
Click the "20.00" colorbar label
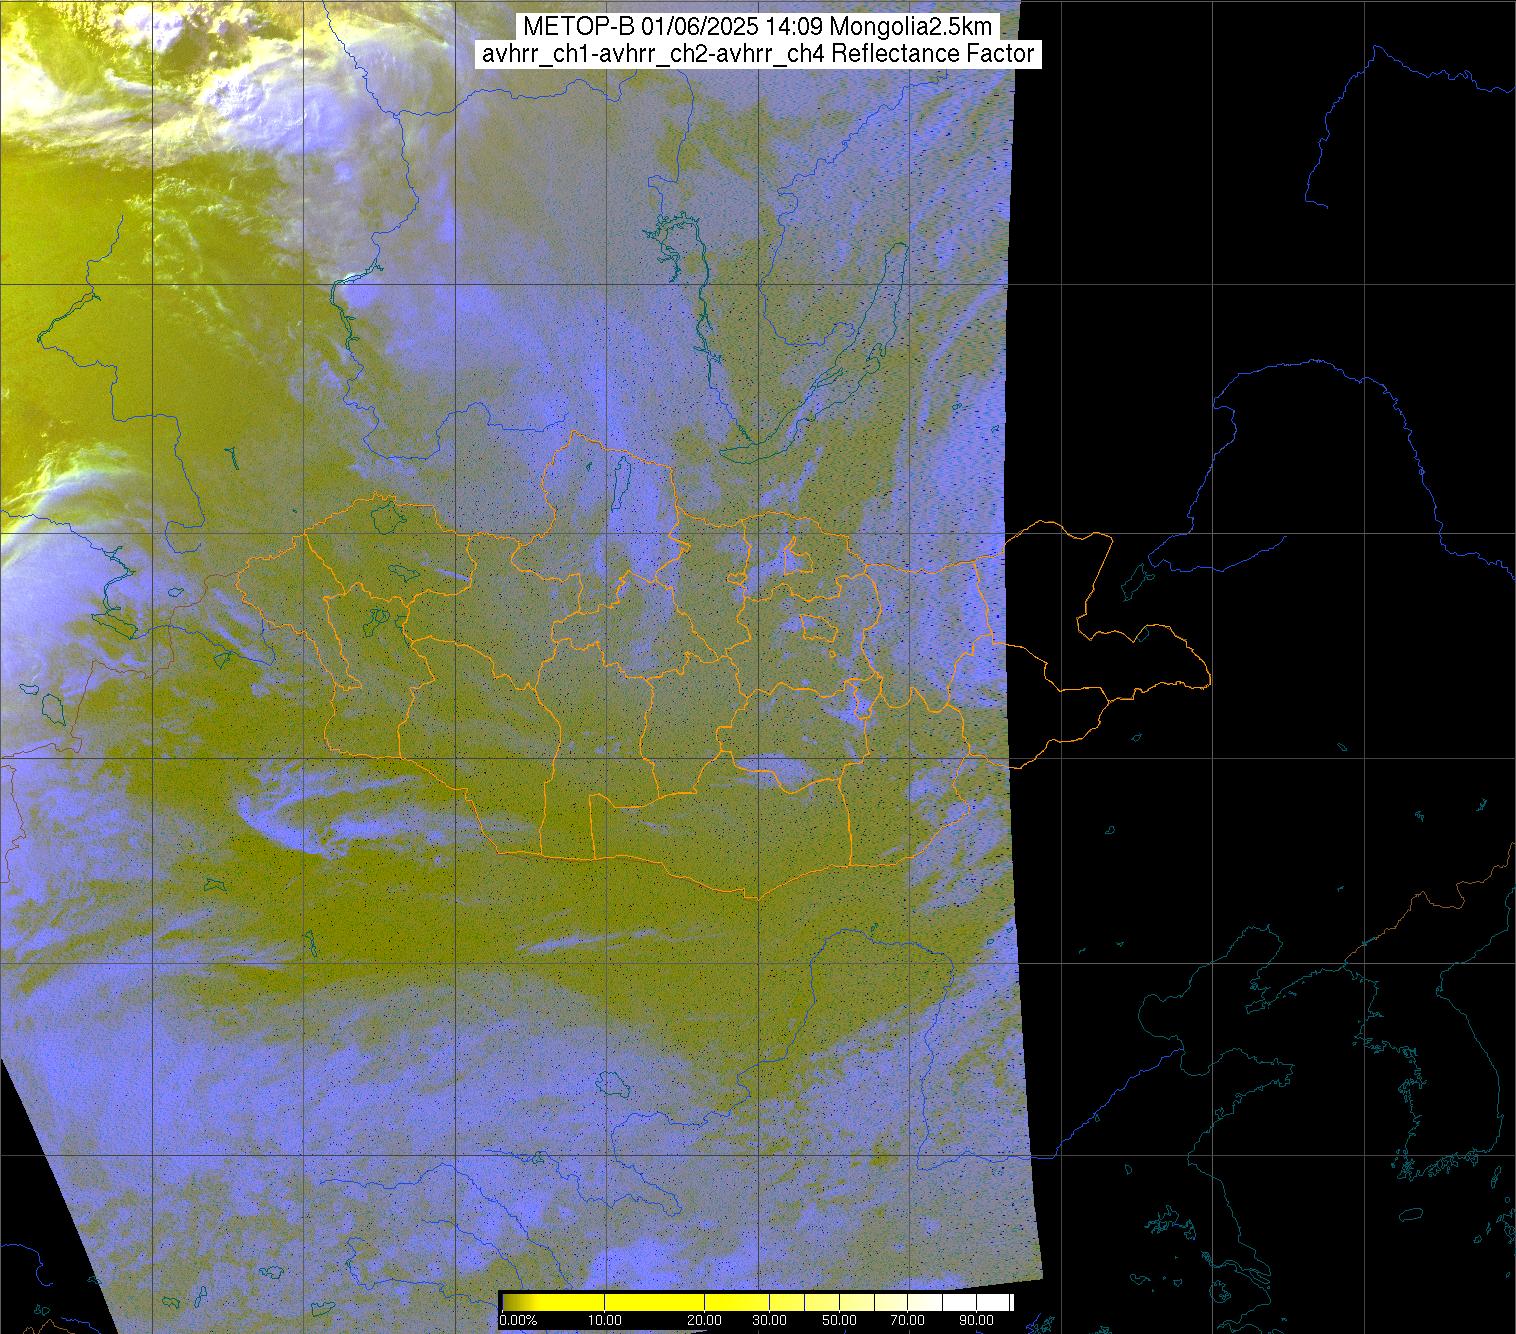[706, 1321]
